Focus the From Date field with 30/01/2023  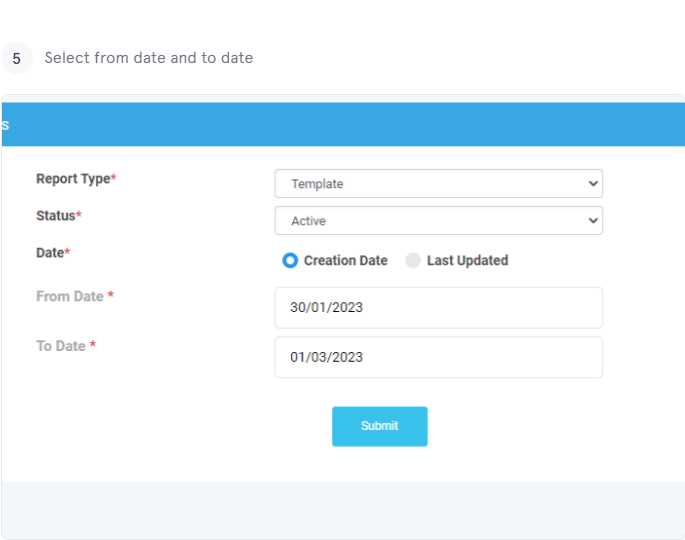tap(439, 308)
